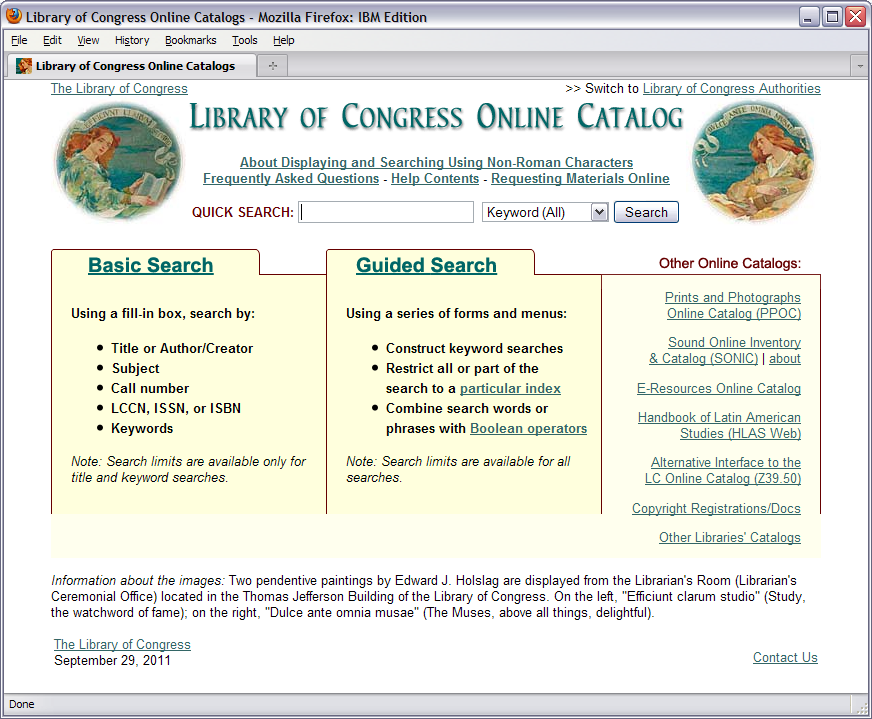
Task: Open Other Libraries' Catalogs link
Action: [730, 537]
